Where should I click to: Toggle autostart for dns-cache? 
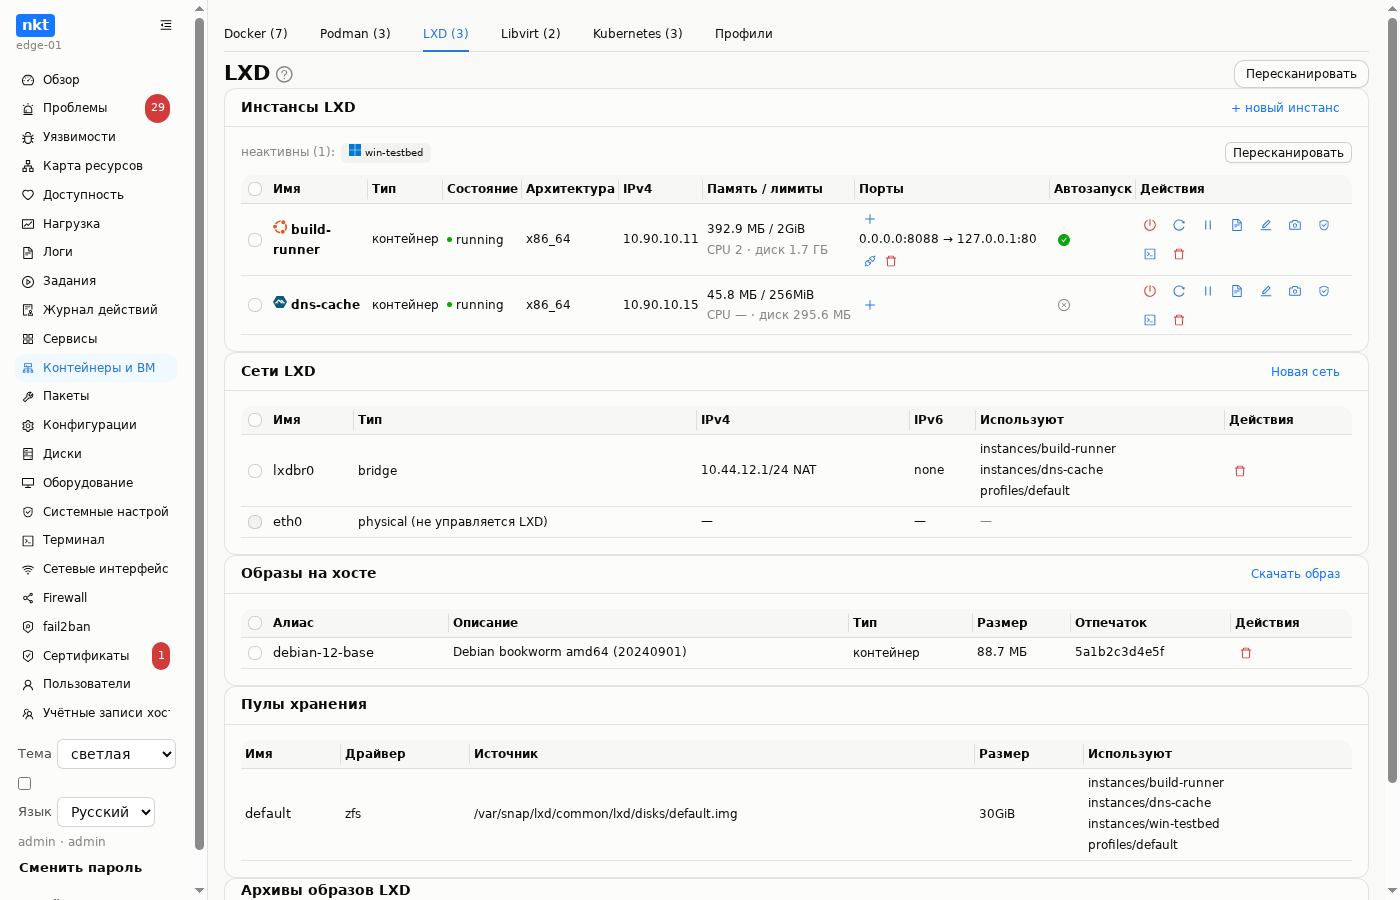click(x=1064, y=305)
